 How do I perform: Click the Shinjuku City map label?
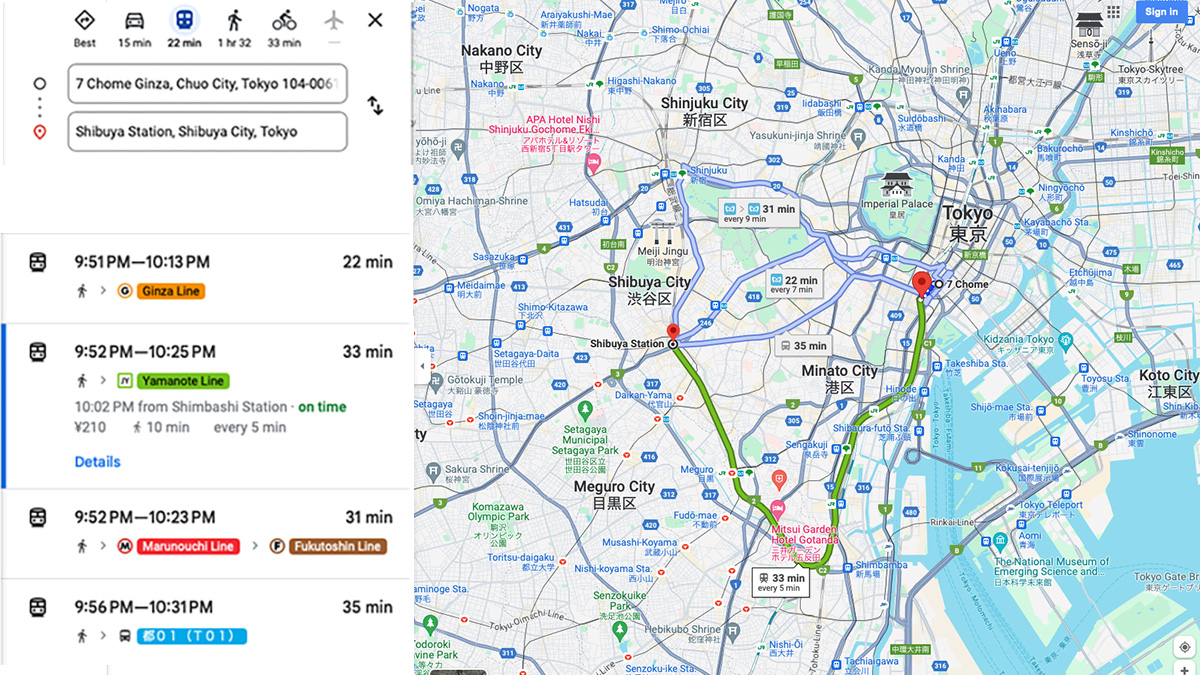click(704, 110)
